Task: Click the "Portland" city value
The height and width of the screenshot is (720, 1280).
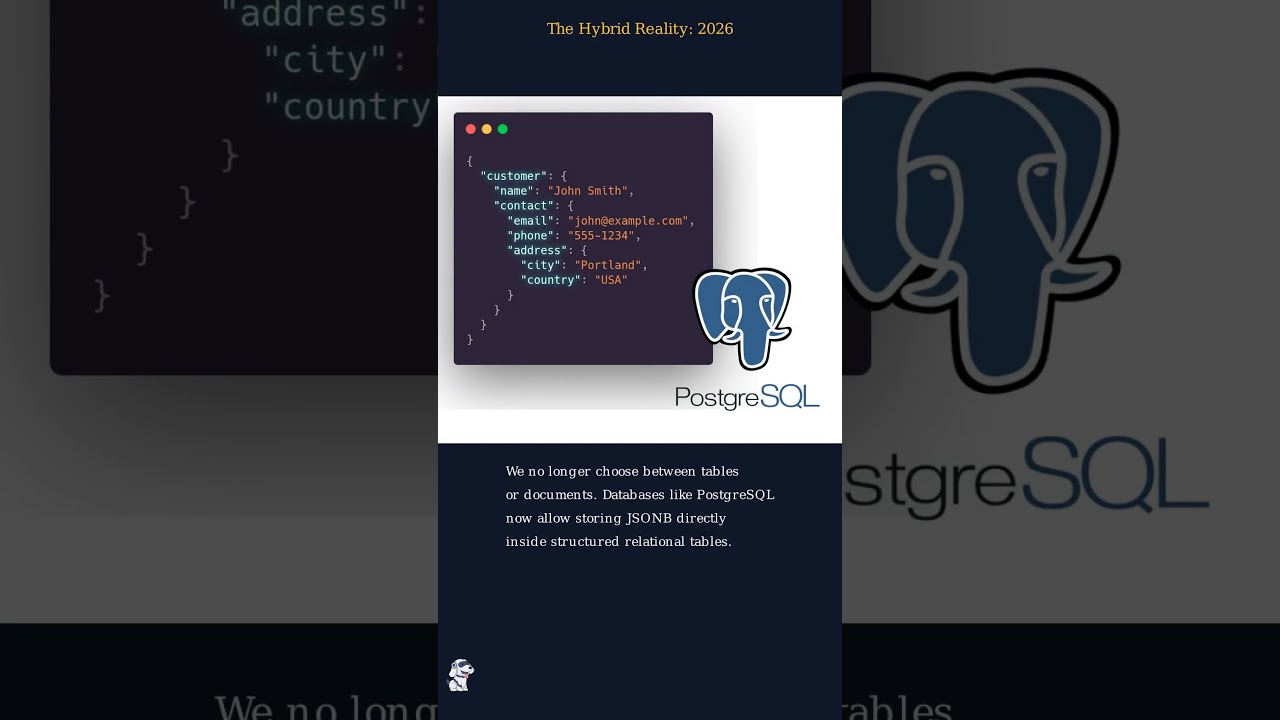Action: click(x=608, y=265)
